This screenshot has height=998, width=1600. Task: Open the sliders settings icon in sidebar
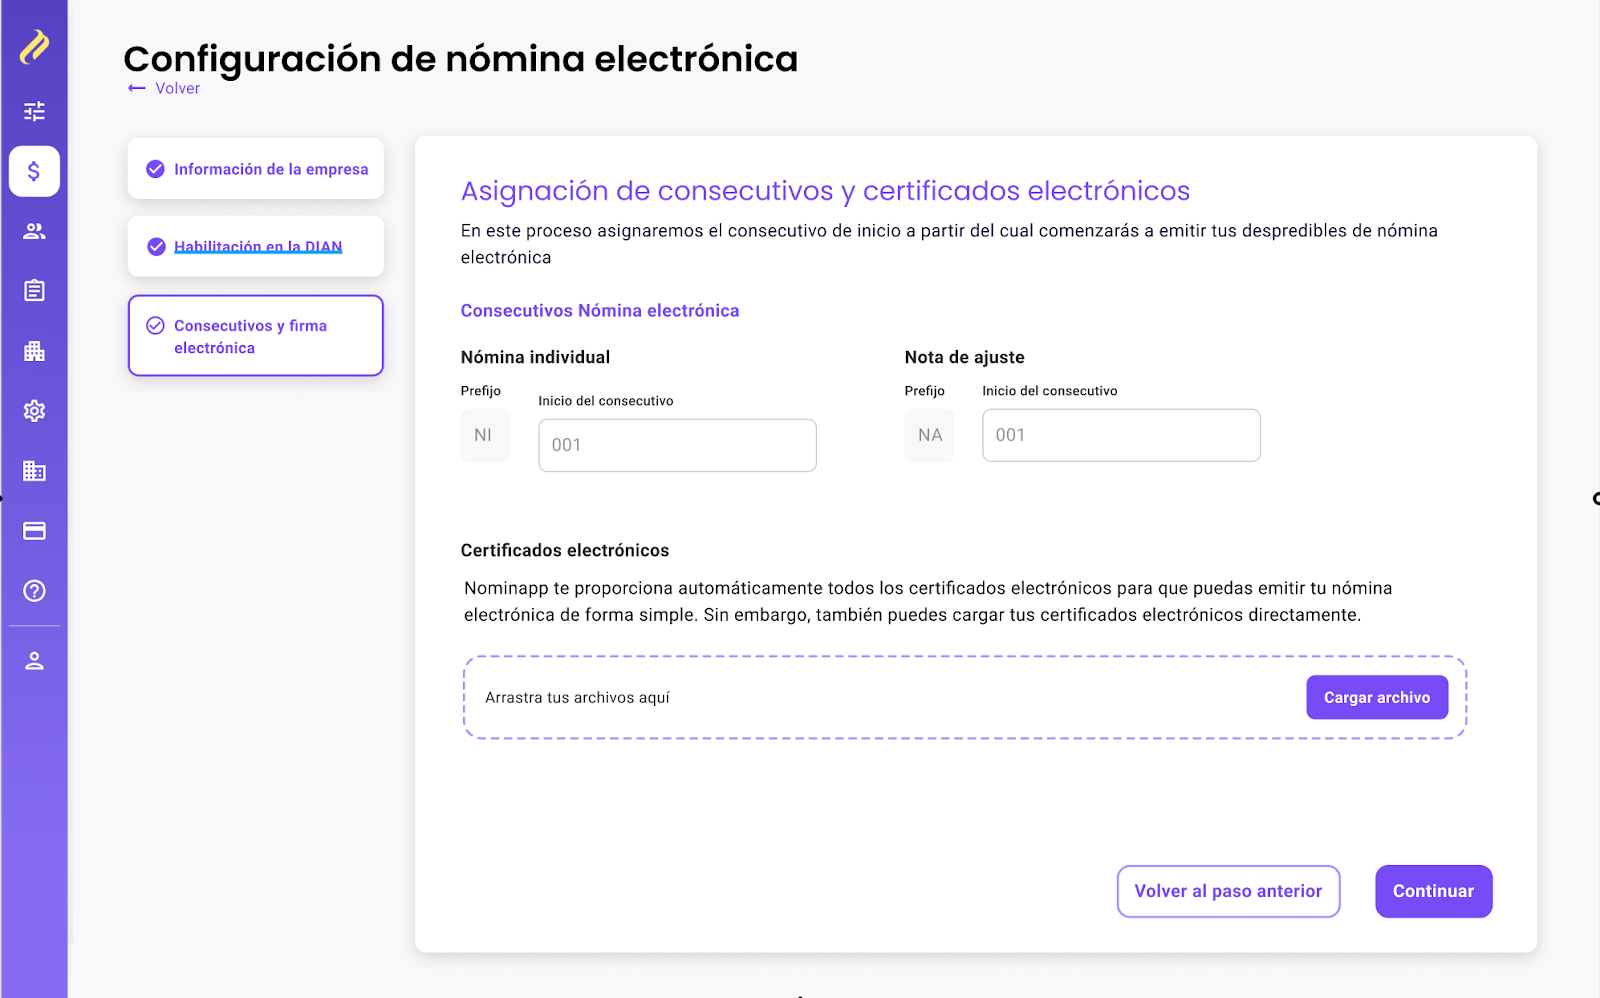point(34,111)
